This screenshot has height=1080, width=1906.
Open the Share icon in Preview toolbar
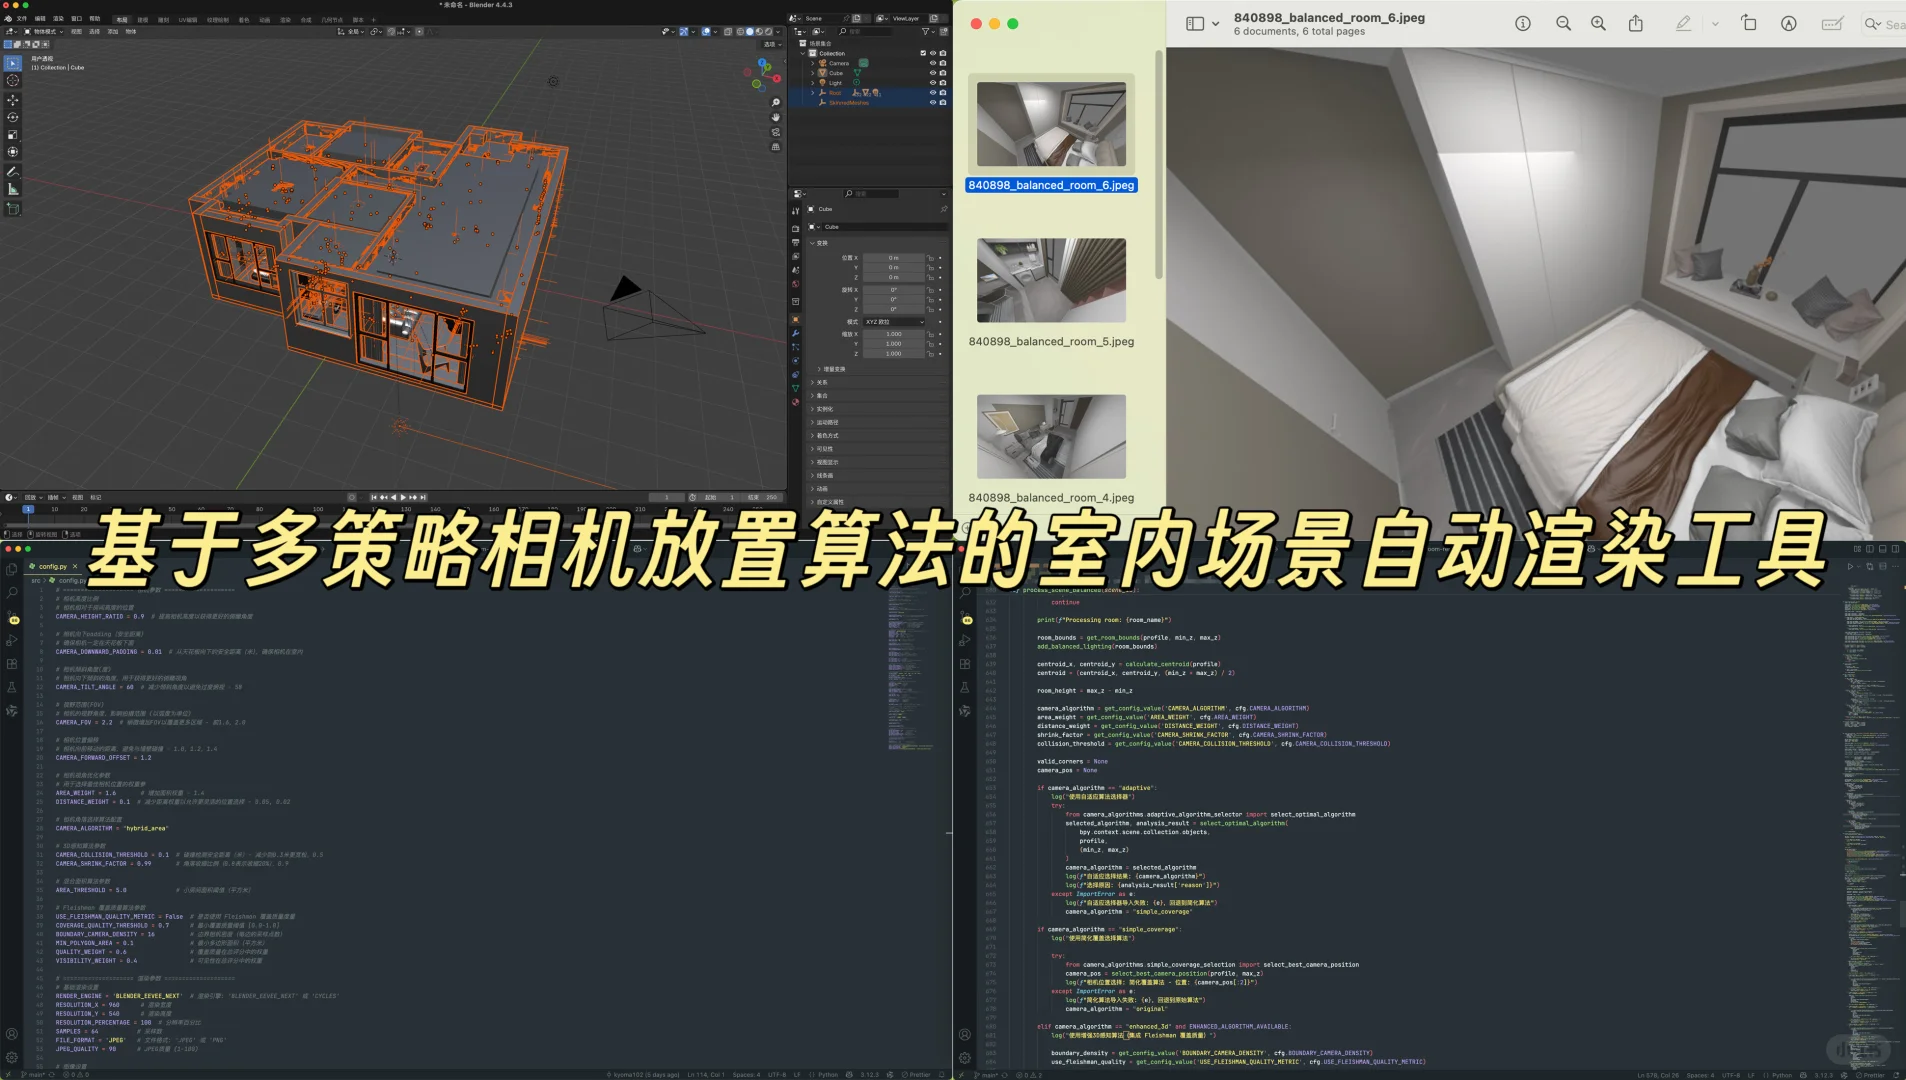coord(1636,22)
